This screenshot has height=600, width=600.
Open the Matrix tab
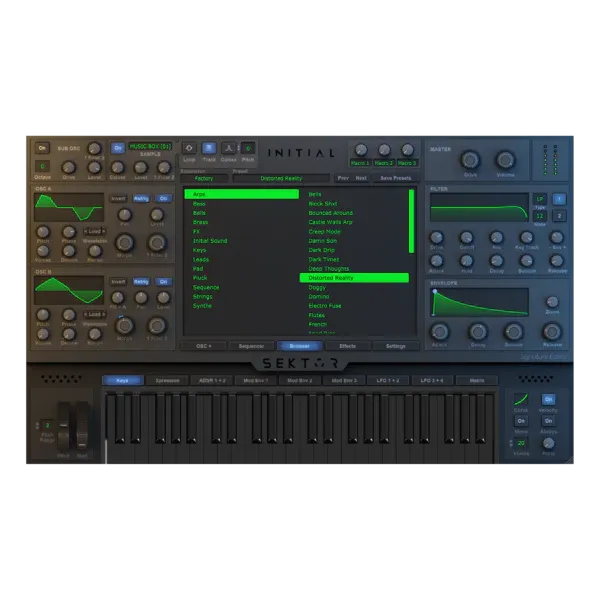click(x=477, y=381)
